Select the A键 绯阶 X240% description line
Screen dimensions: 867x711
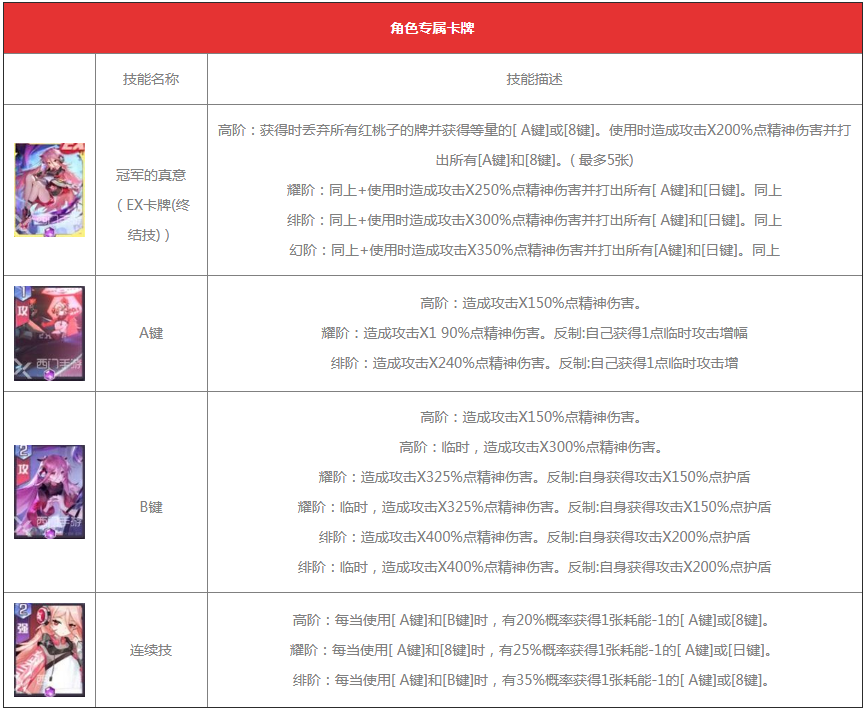(x=534, y=363)
